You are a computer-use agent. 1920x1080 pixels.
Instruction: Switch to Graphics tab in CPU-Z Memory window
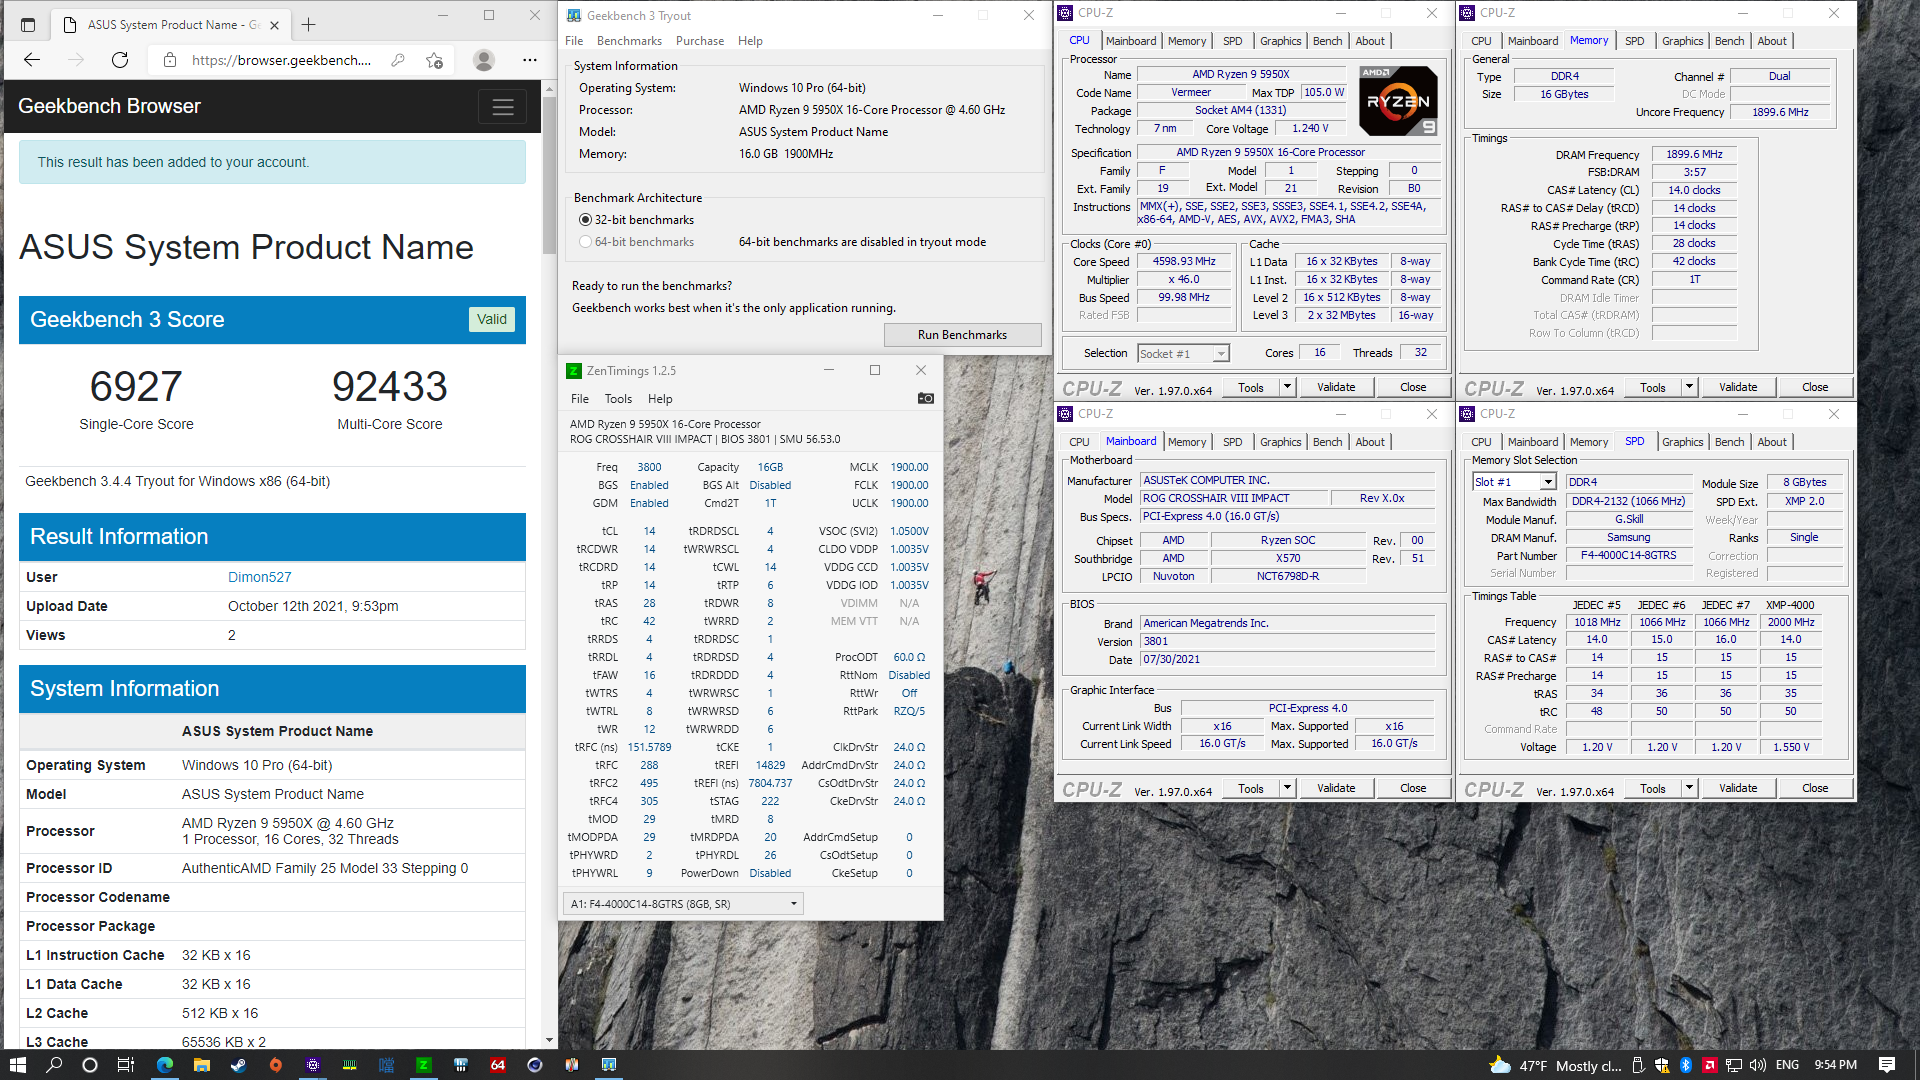tap(1682, 41)
